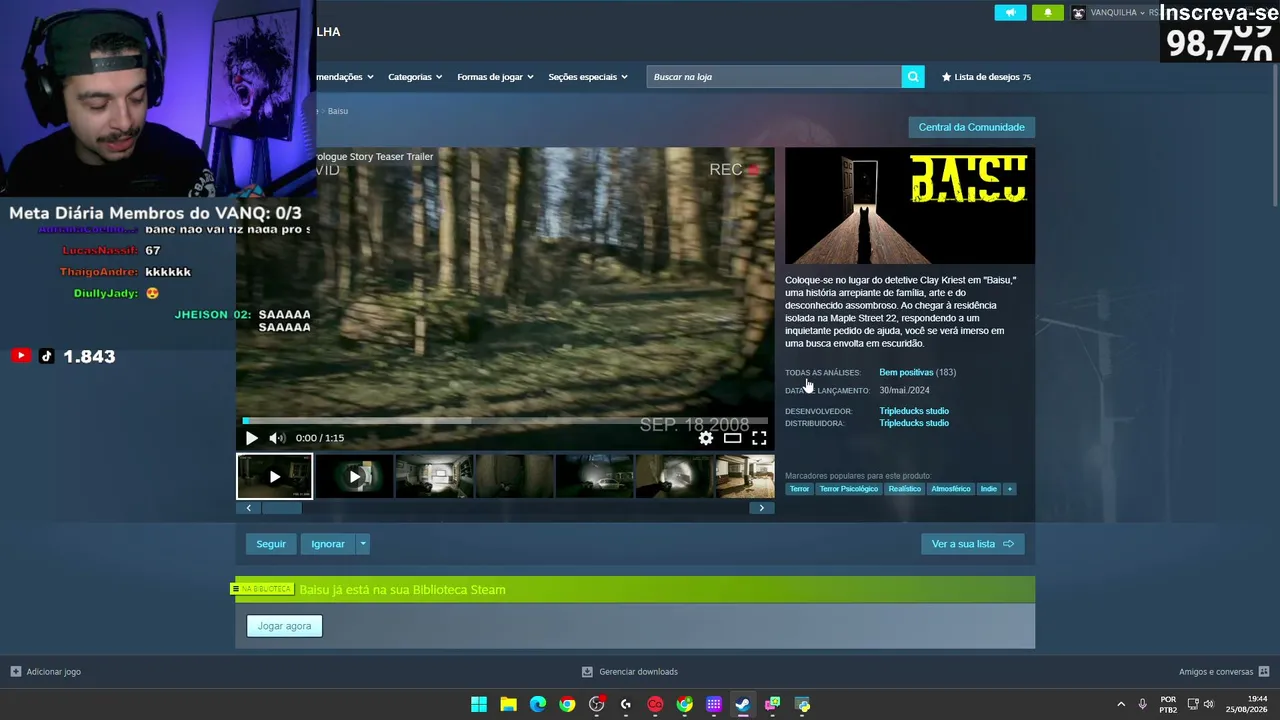
Task: Switch to OBS Studio in taskbar
Action: (x=597, y=704)
